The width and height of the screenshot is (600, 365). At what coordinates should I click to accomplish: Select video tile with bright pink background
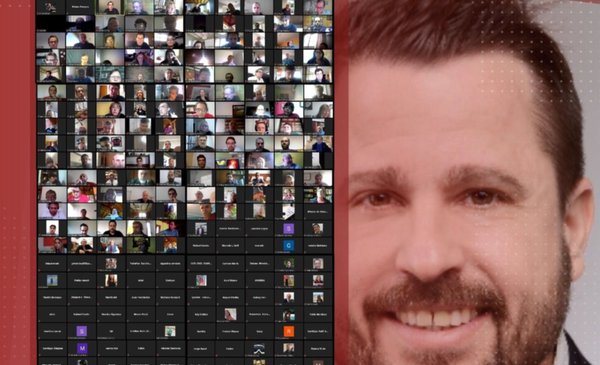tap(289, 109)
